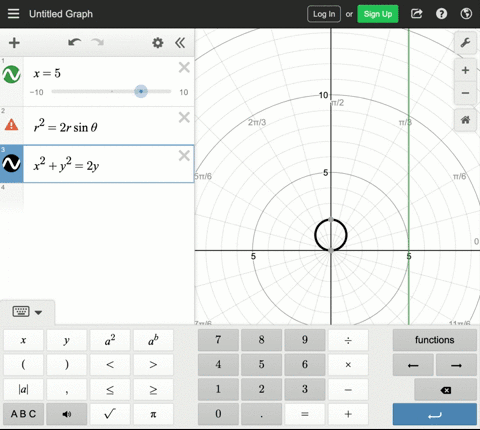Collapse the expression list panel
The image size is (480, 430).
(180, 43)
